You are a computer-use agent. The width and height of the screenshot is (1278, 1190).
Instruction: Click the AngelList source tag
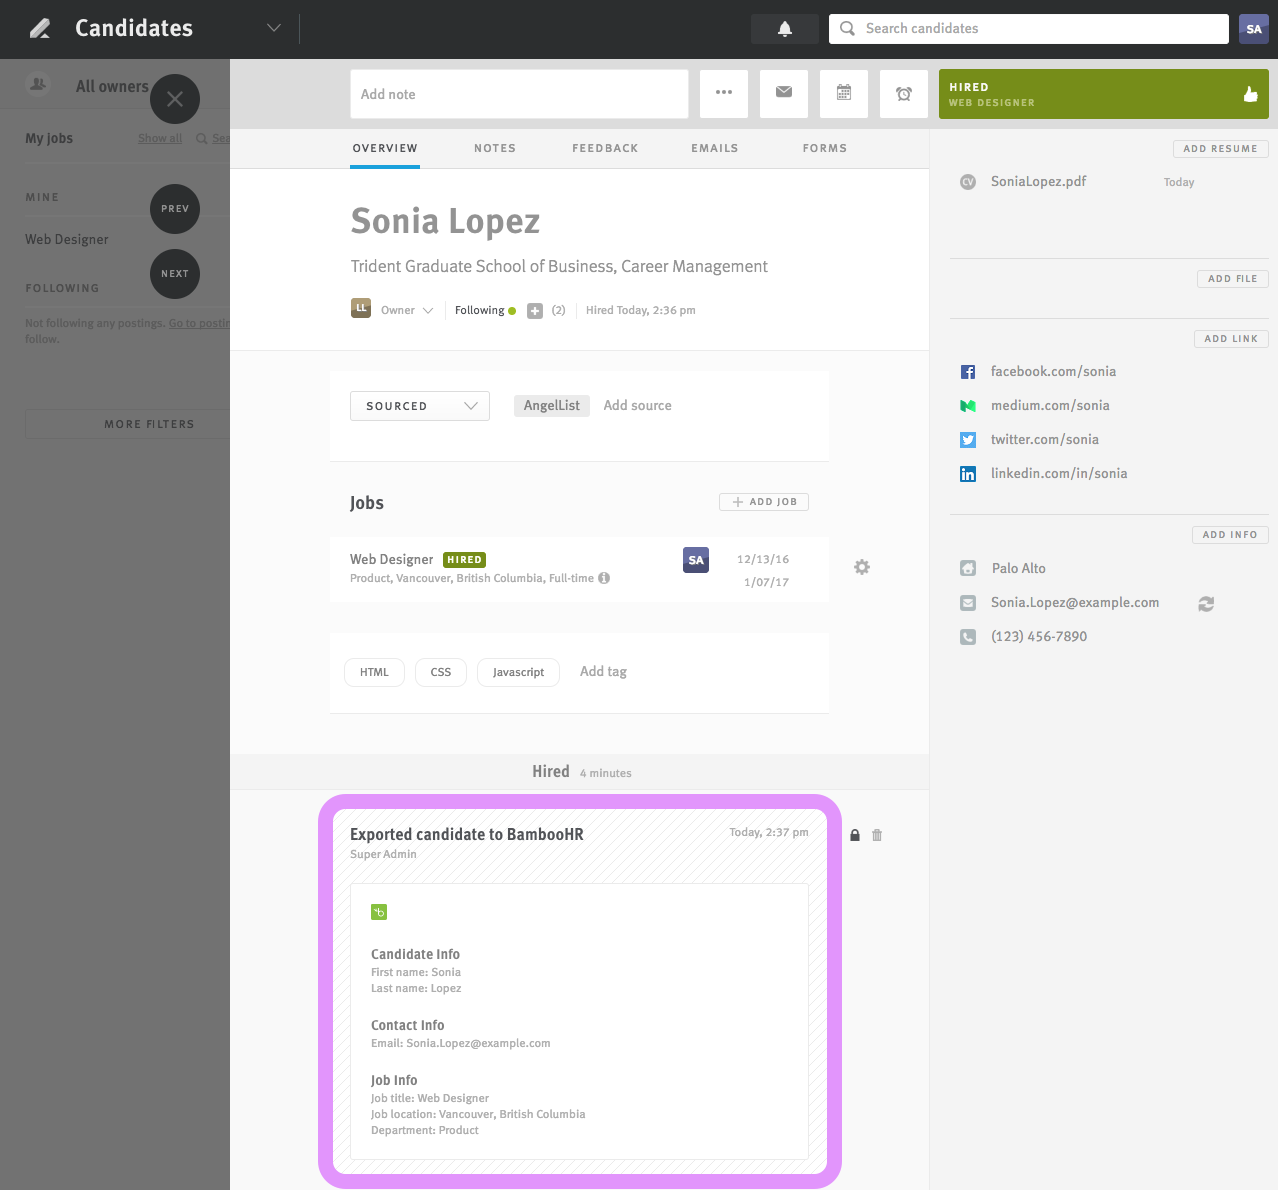552,406
